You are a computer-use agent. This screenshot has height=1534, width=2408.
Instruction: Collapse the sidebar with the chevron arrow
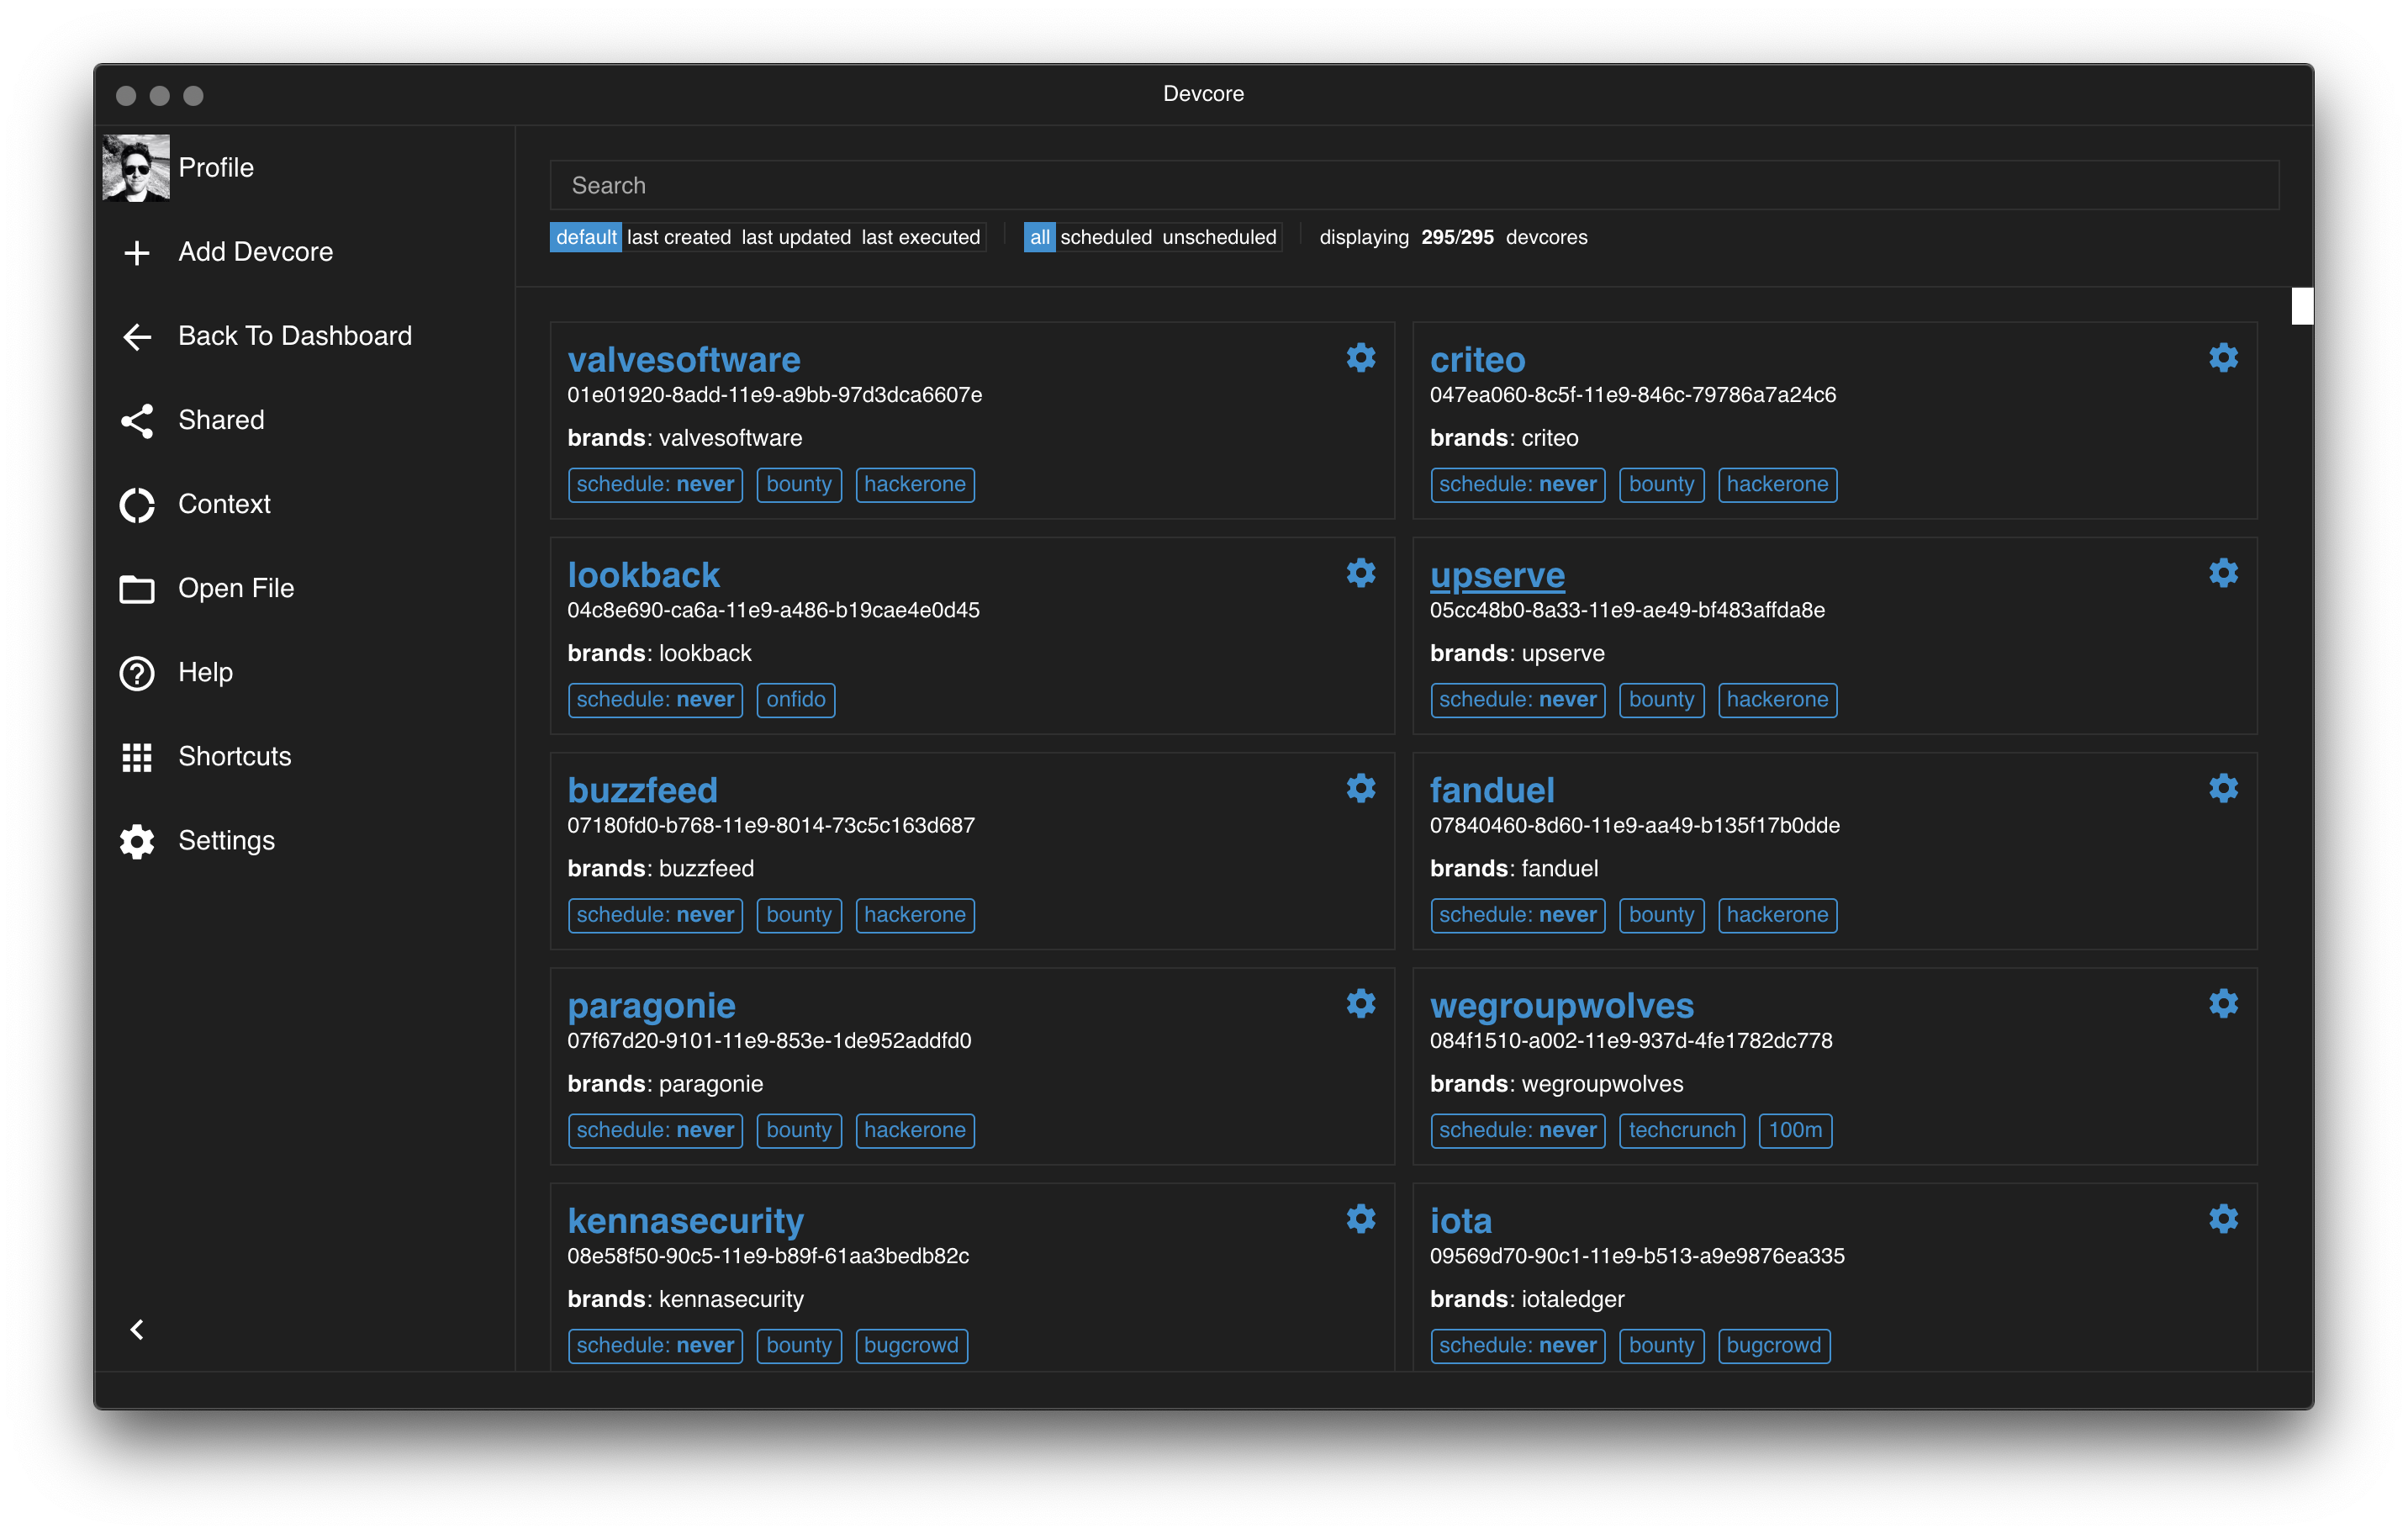click(x=137, y=1329)
